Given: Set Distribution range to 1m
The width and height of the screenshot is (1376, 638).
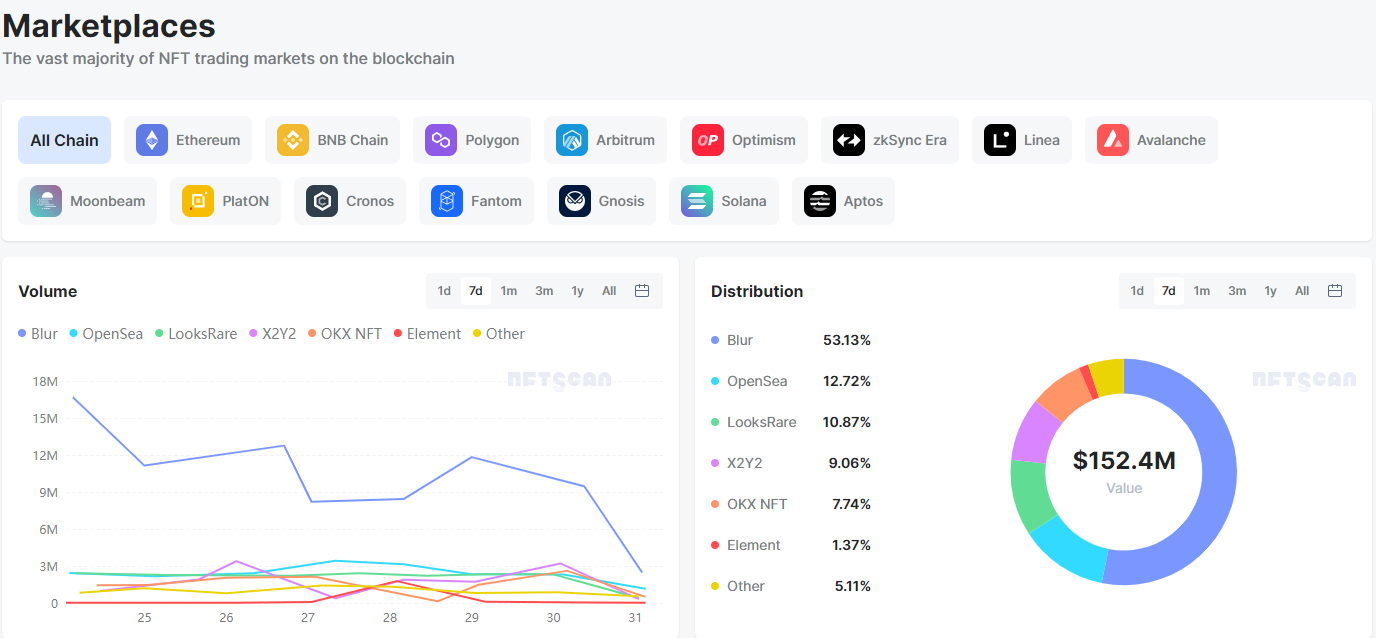Looking at the screenshot, I should 1202,291.
